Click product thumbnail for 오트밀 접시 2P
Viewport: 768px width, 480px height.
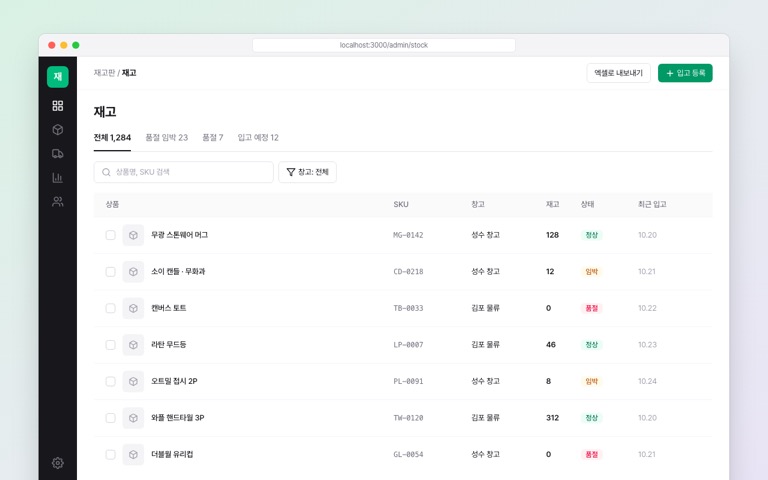click(133, 381)
